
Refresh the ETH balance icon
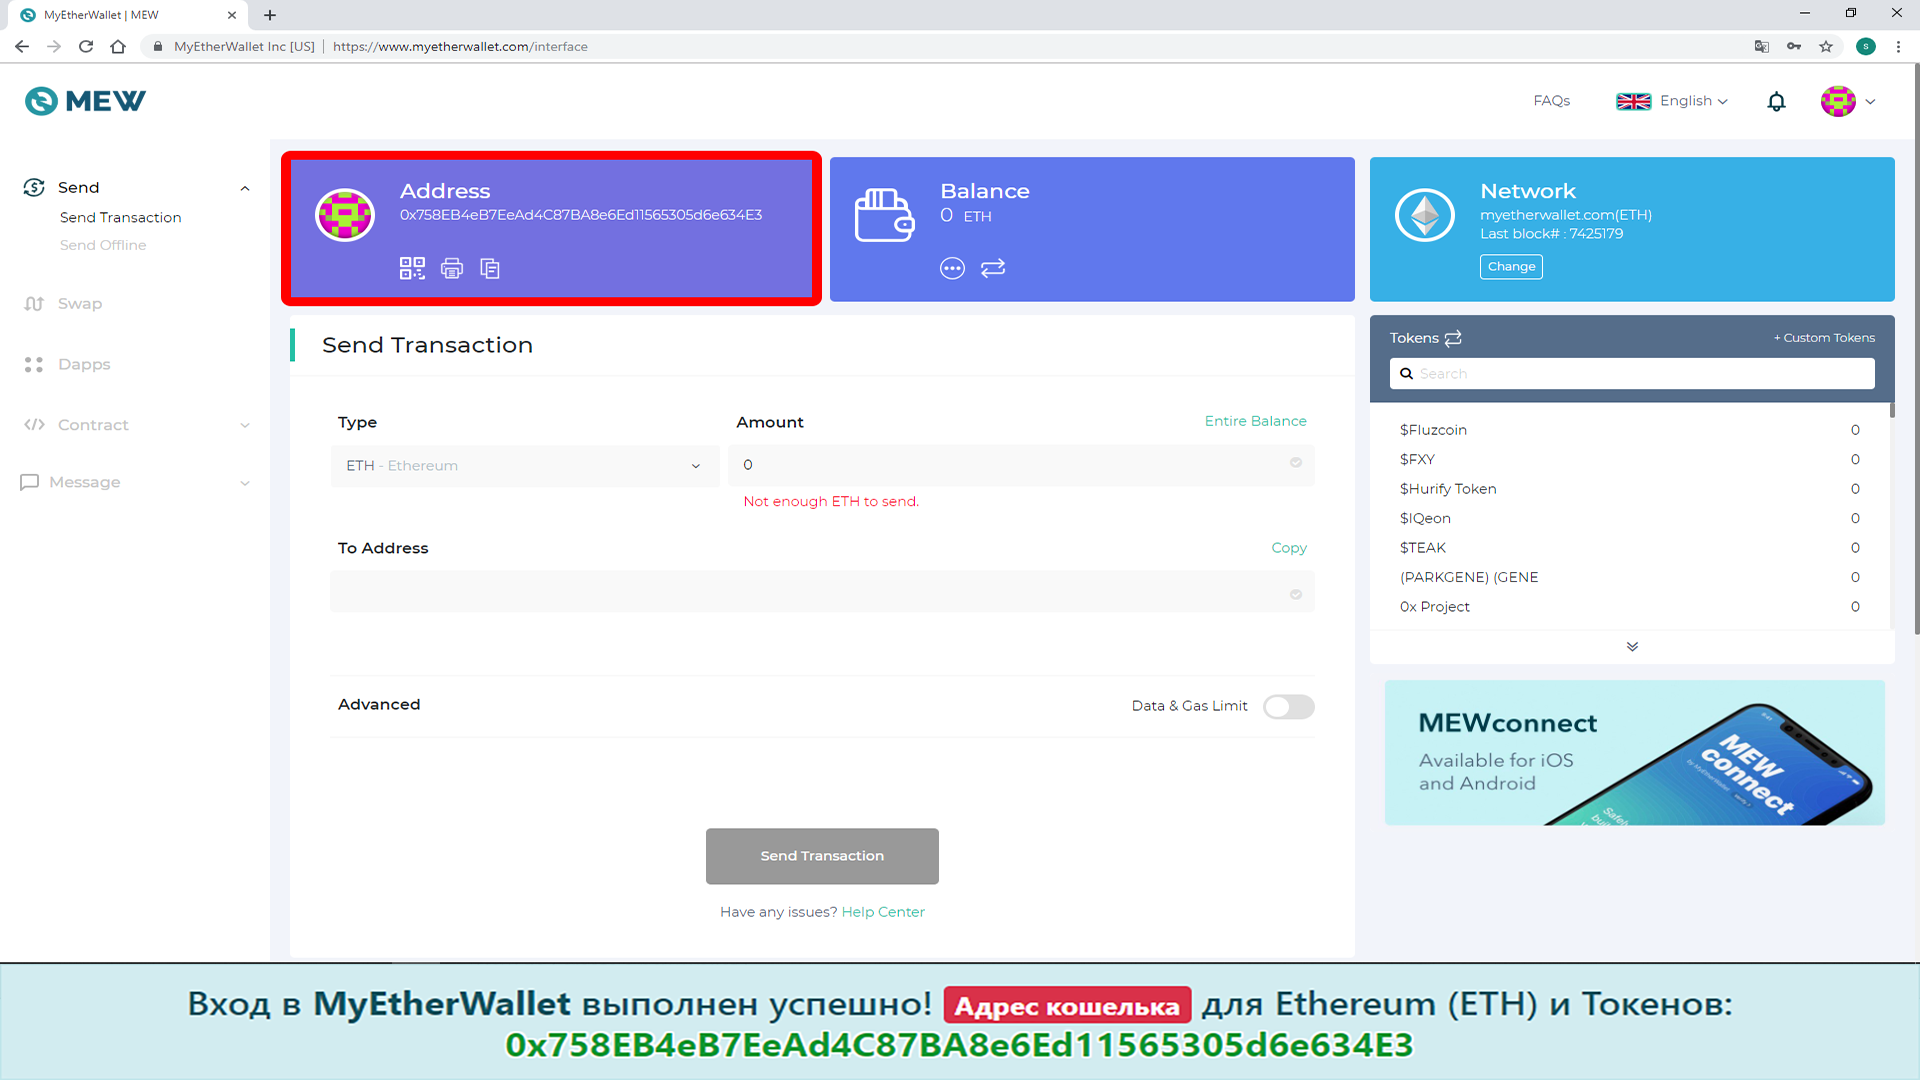pyautogui.click(x=993, y=268)
